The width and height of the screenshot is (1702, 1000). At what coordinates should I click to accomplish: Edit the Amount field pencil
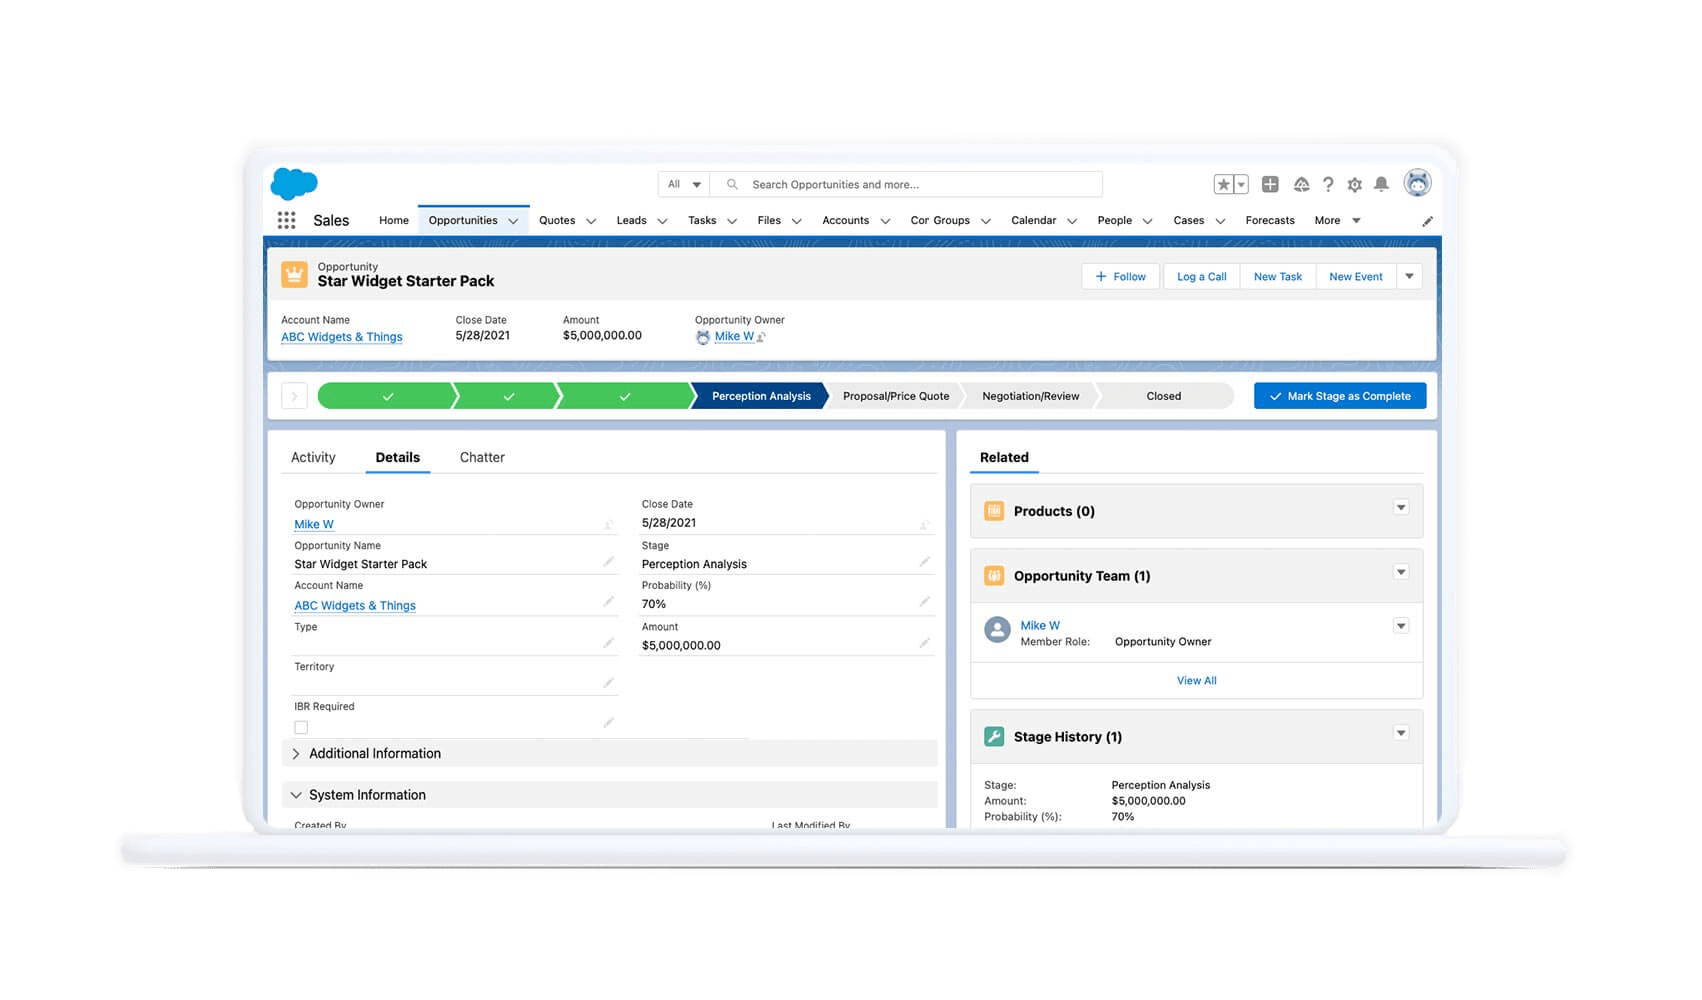(x=924, y=643)
